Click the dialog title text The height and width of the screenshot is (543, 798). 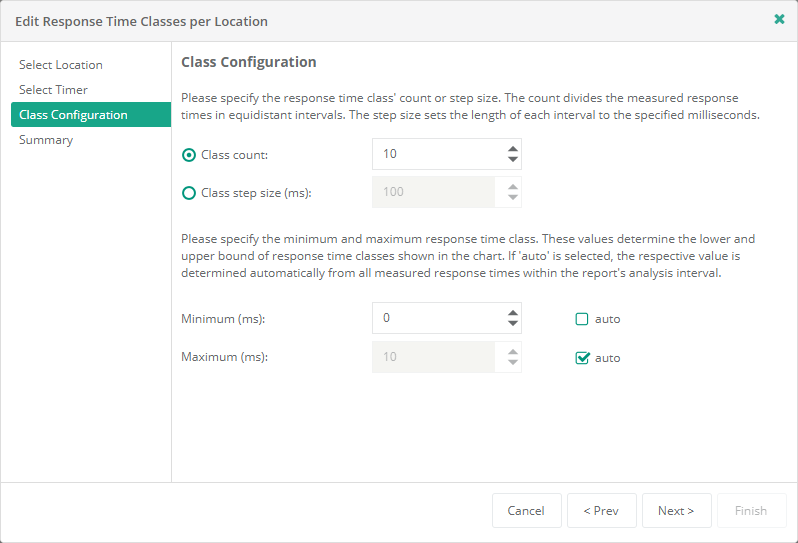tap(141, 21)
